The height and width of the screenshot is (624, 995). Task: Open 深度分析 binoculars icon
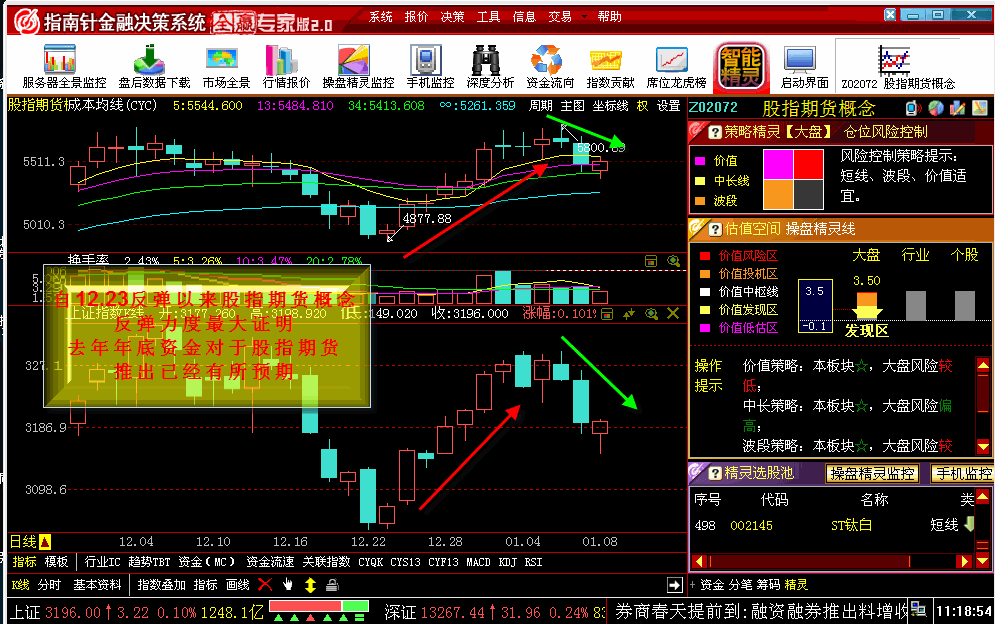(x=490, y=66)
